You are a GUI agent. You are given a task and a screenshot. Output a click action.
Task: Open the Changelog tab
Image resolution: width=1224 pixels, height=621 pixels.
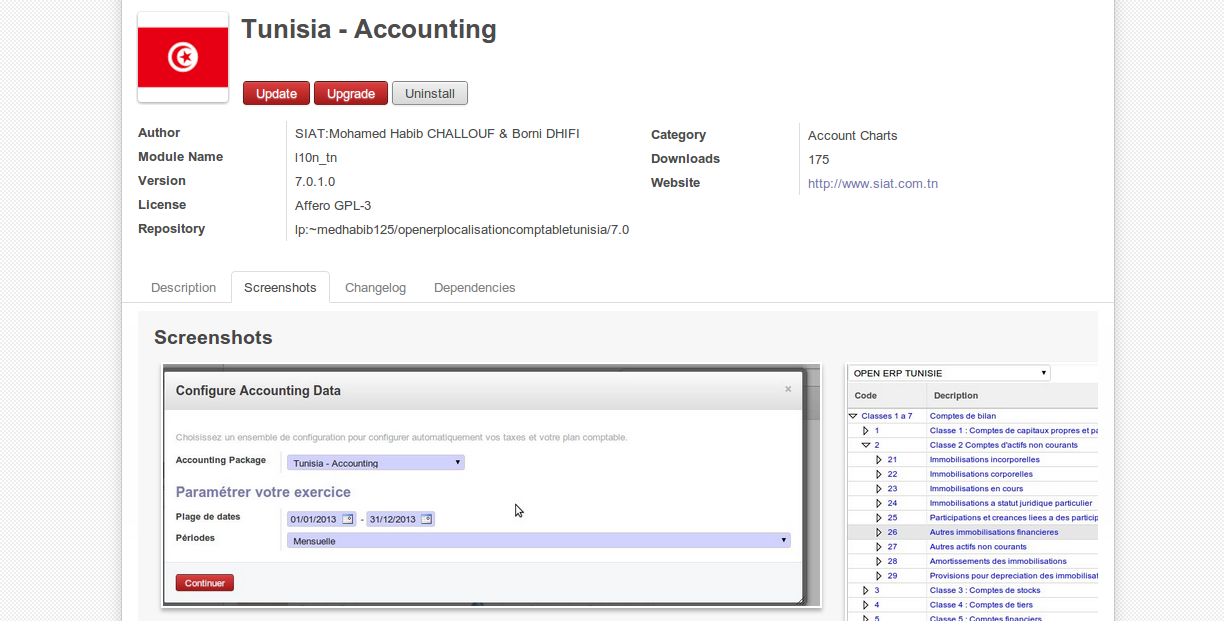(375, 287)
